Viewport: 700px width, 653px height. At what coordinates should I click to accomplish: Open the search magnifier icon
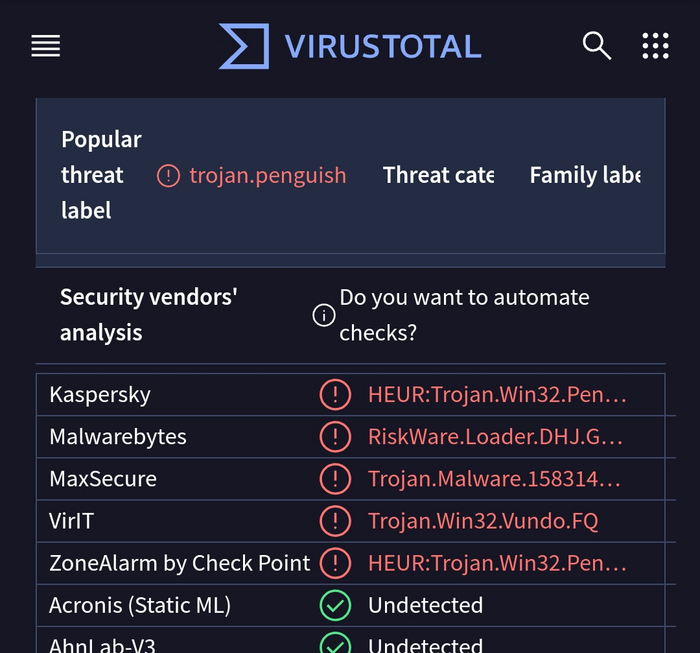click(x=596, y=46)
